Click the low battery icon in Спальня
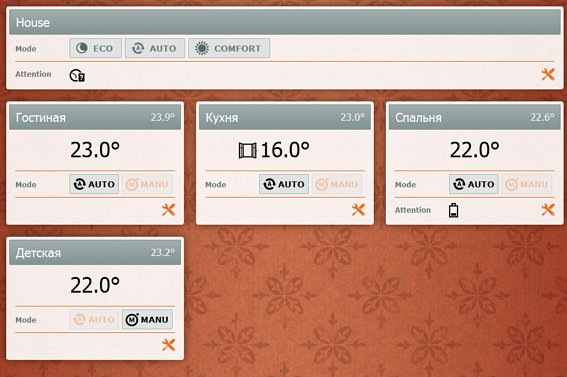The image size is (567, 377). (453, 210)
